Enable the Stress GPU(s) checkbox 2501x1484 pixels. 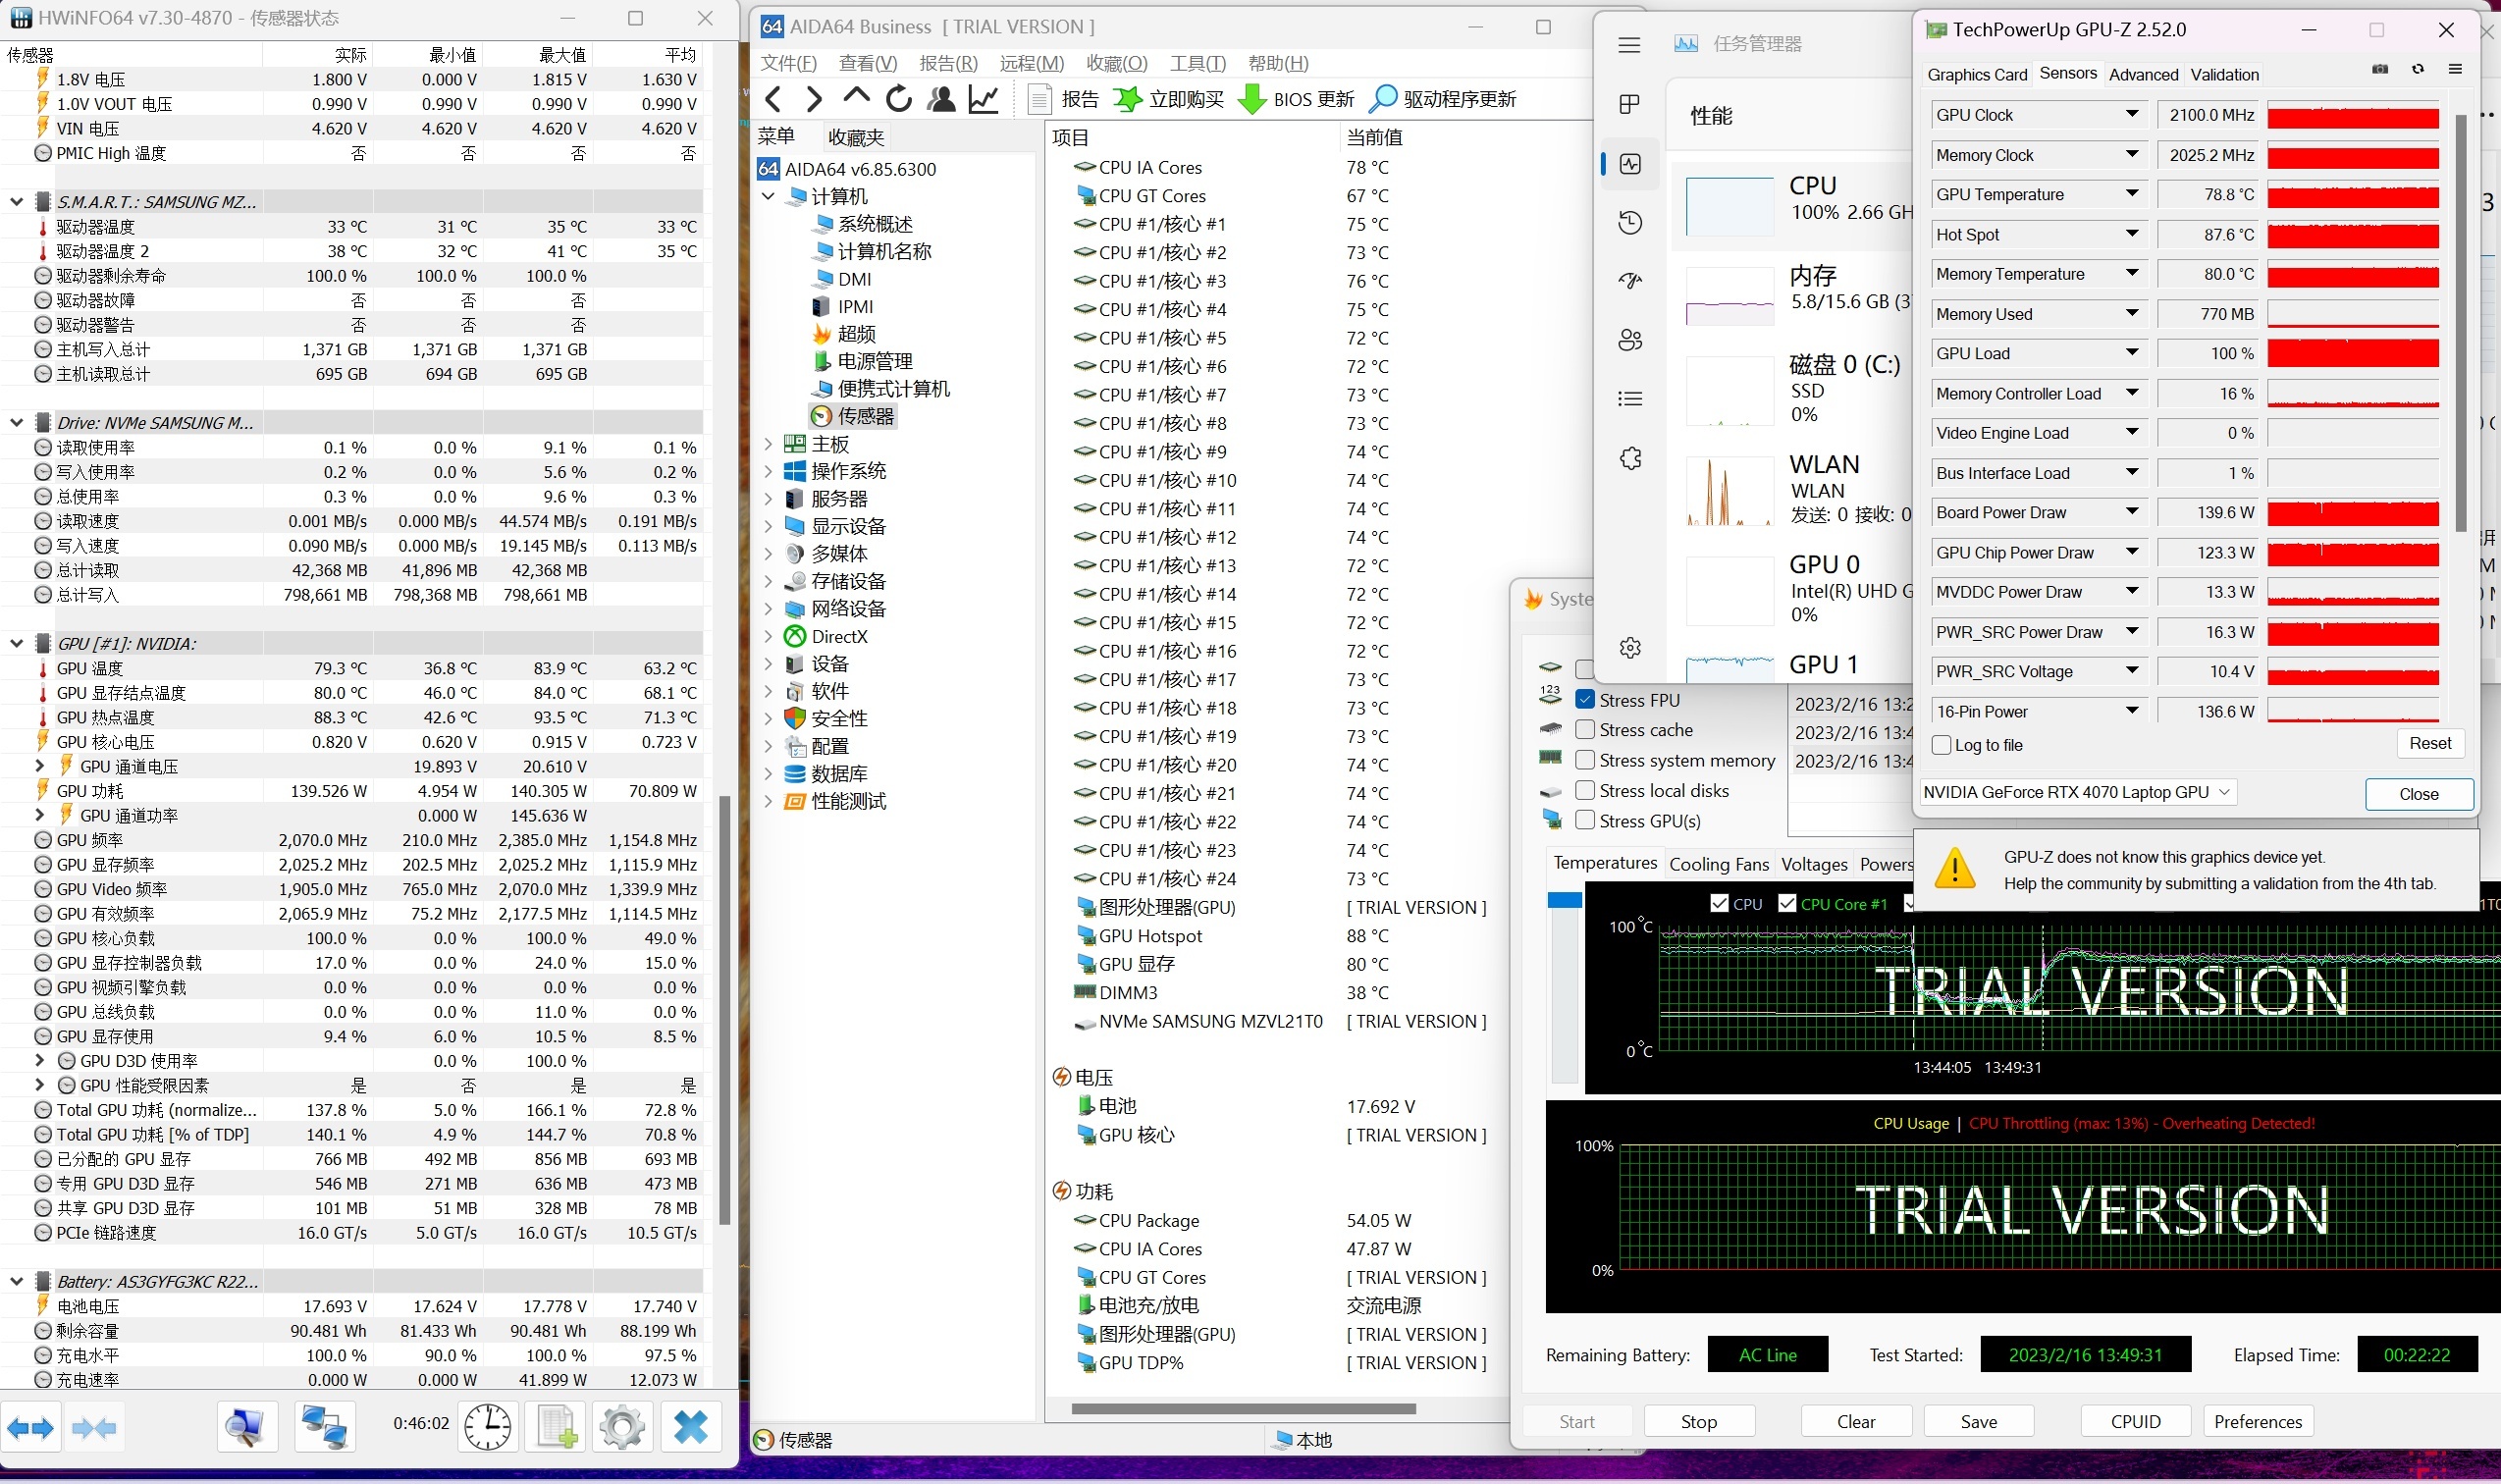1585,821
